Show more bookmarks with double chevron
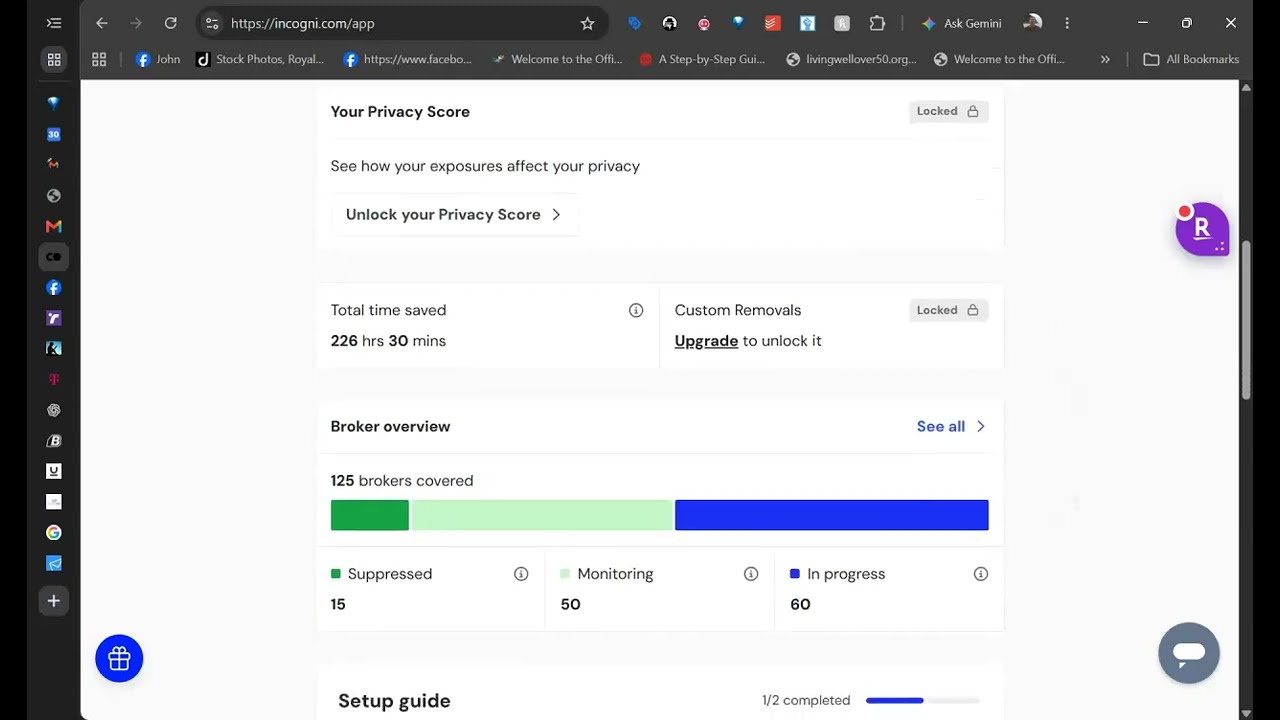Image resolution: width=1280 pixels, height=720 pixels. (1105, 59)
